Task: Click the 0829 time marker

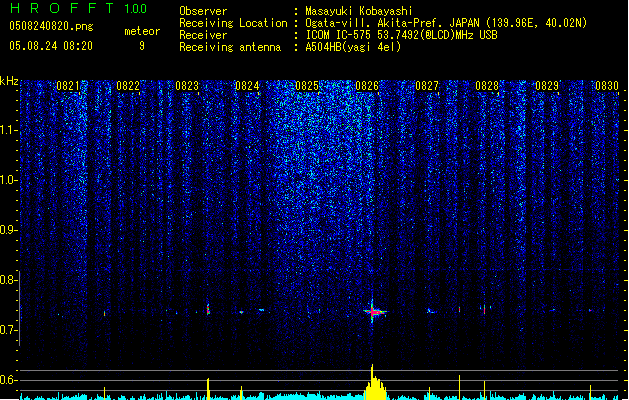Action: pos(547,86)
